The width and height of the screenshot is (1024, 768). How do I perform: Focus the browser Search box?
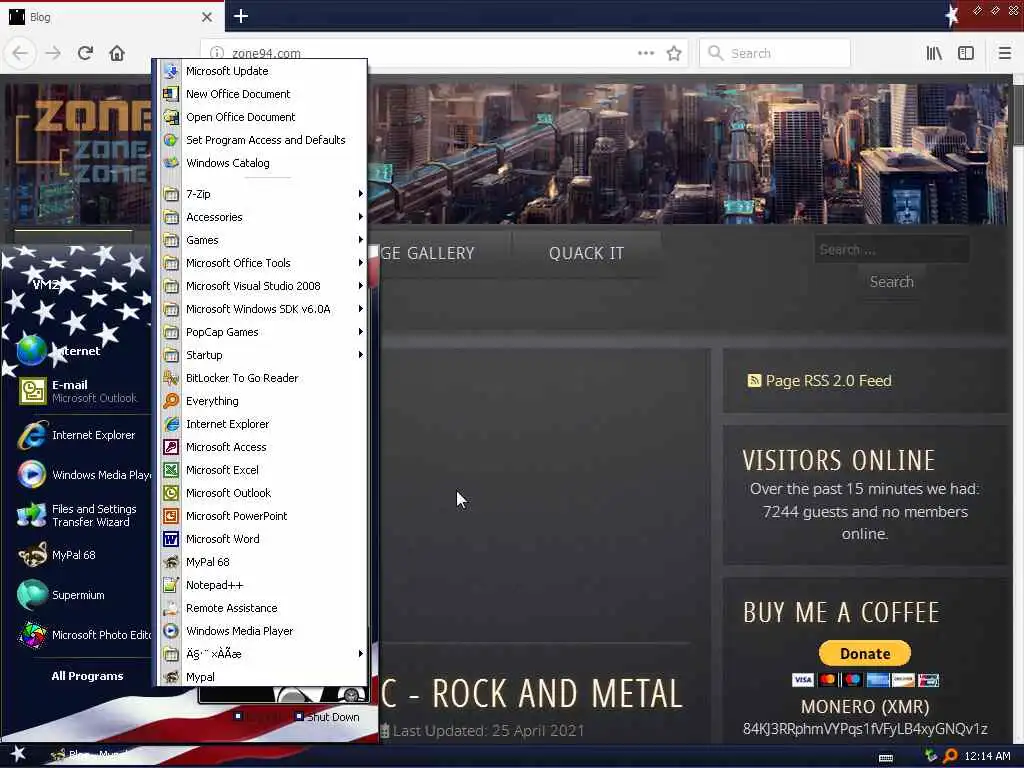coord(775,53)
